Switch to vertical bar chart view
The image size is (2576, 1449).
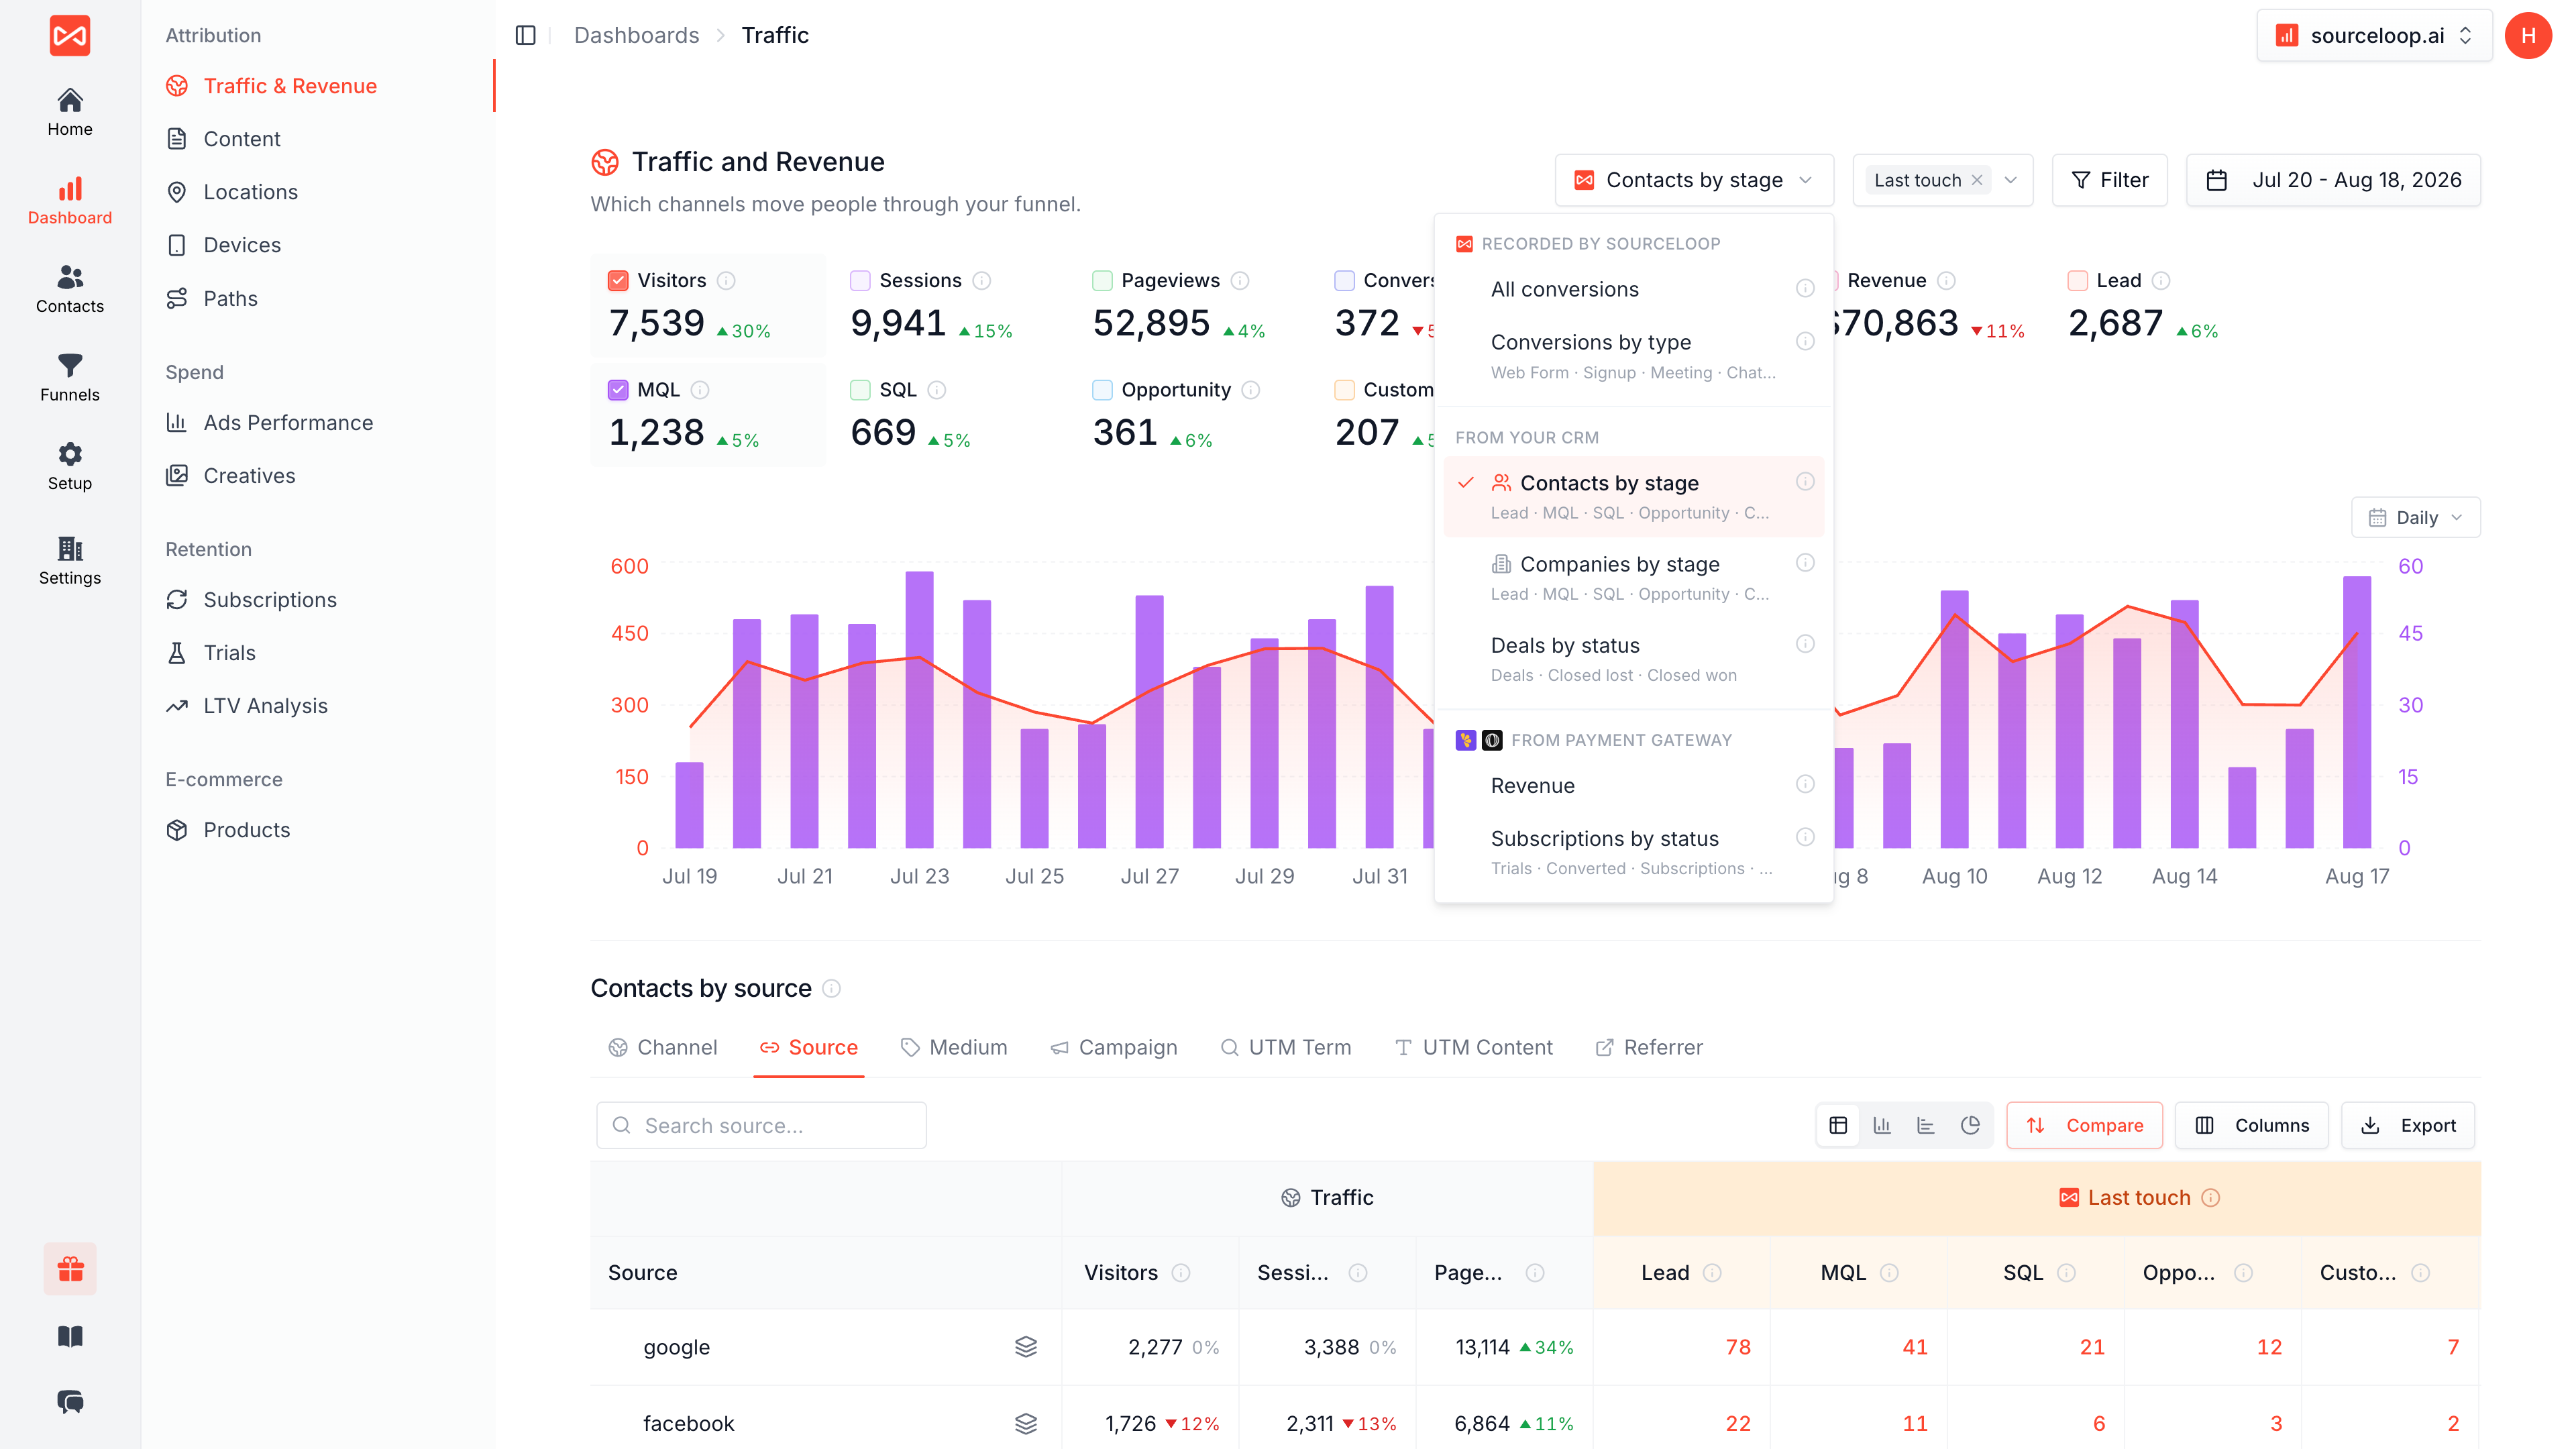click(x=1882, y=1125)
